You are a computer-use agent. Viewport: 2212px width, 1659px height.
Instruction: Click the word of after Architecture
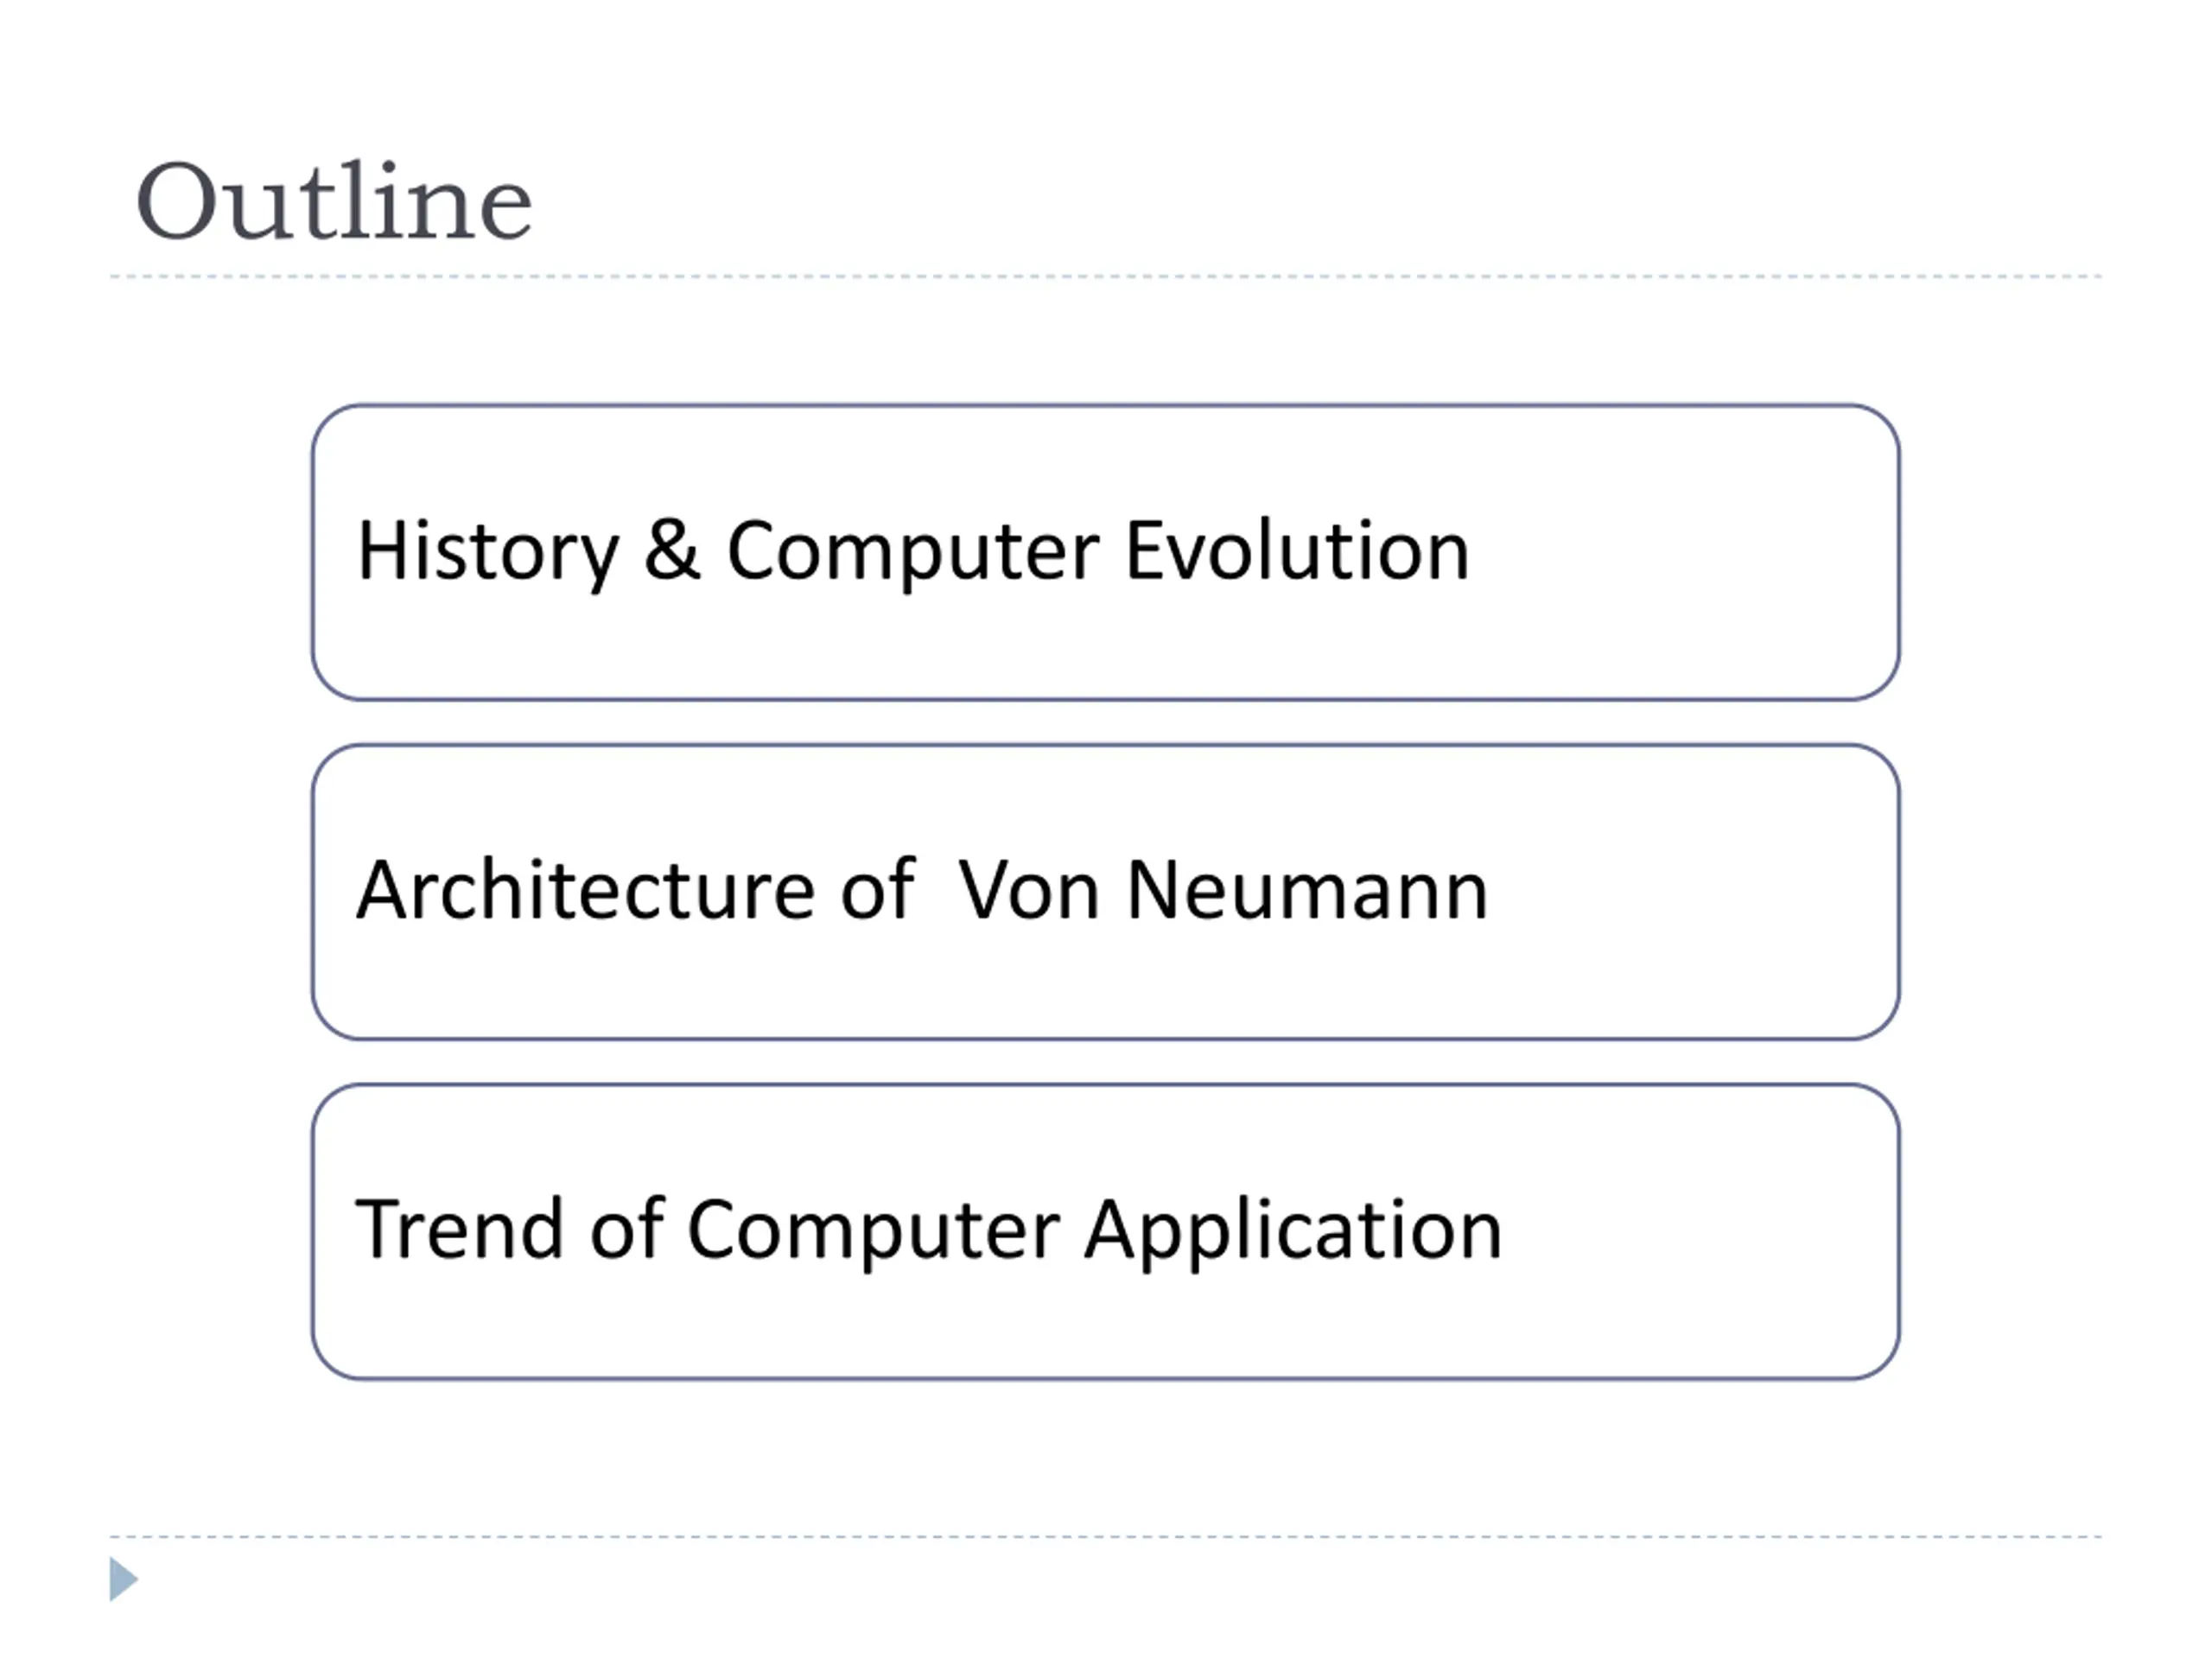pyautogui.click(x=877, y=889)
